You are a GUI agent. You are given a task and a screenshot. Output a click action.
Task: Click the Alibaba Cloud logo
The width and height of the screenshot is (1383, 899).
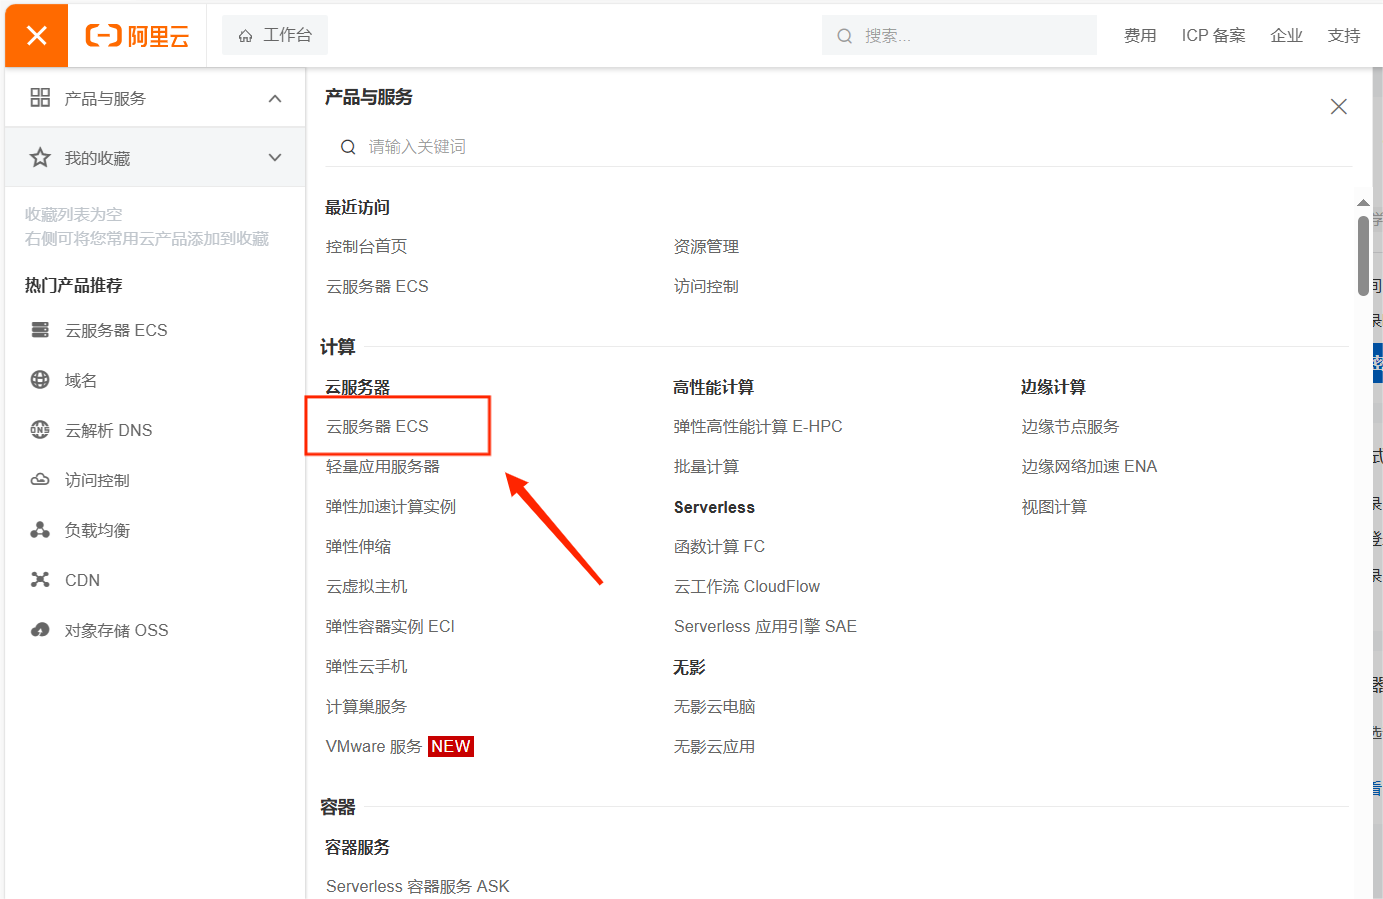[x=138, y=36]
